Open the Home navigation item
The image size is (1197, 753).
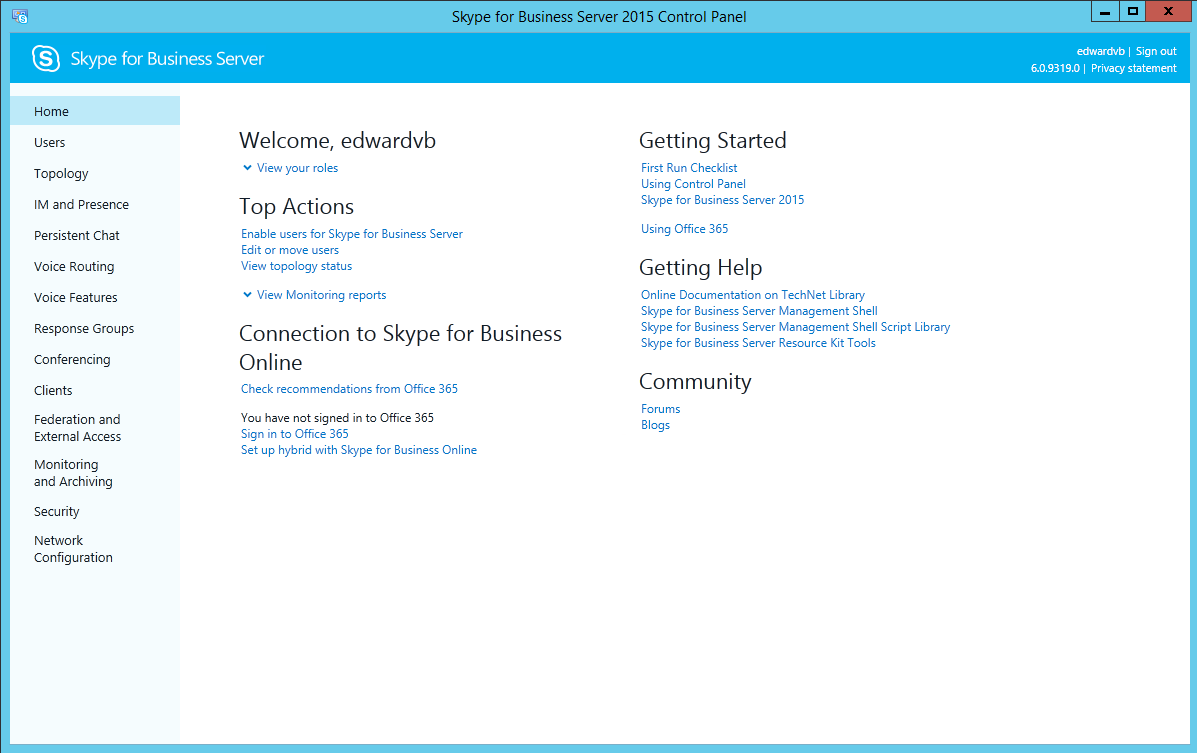[95, 111]
